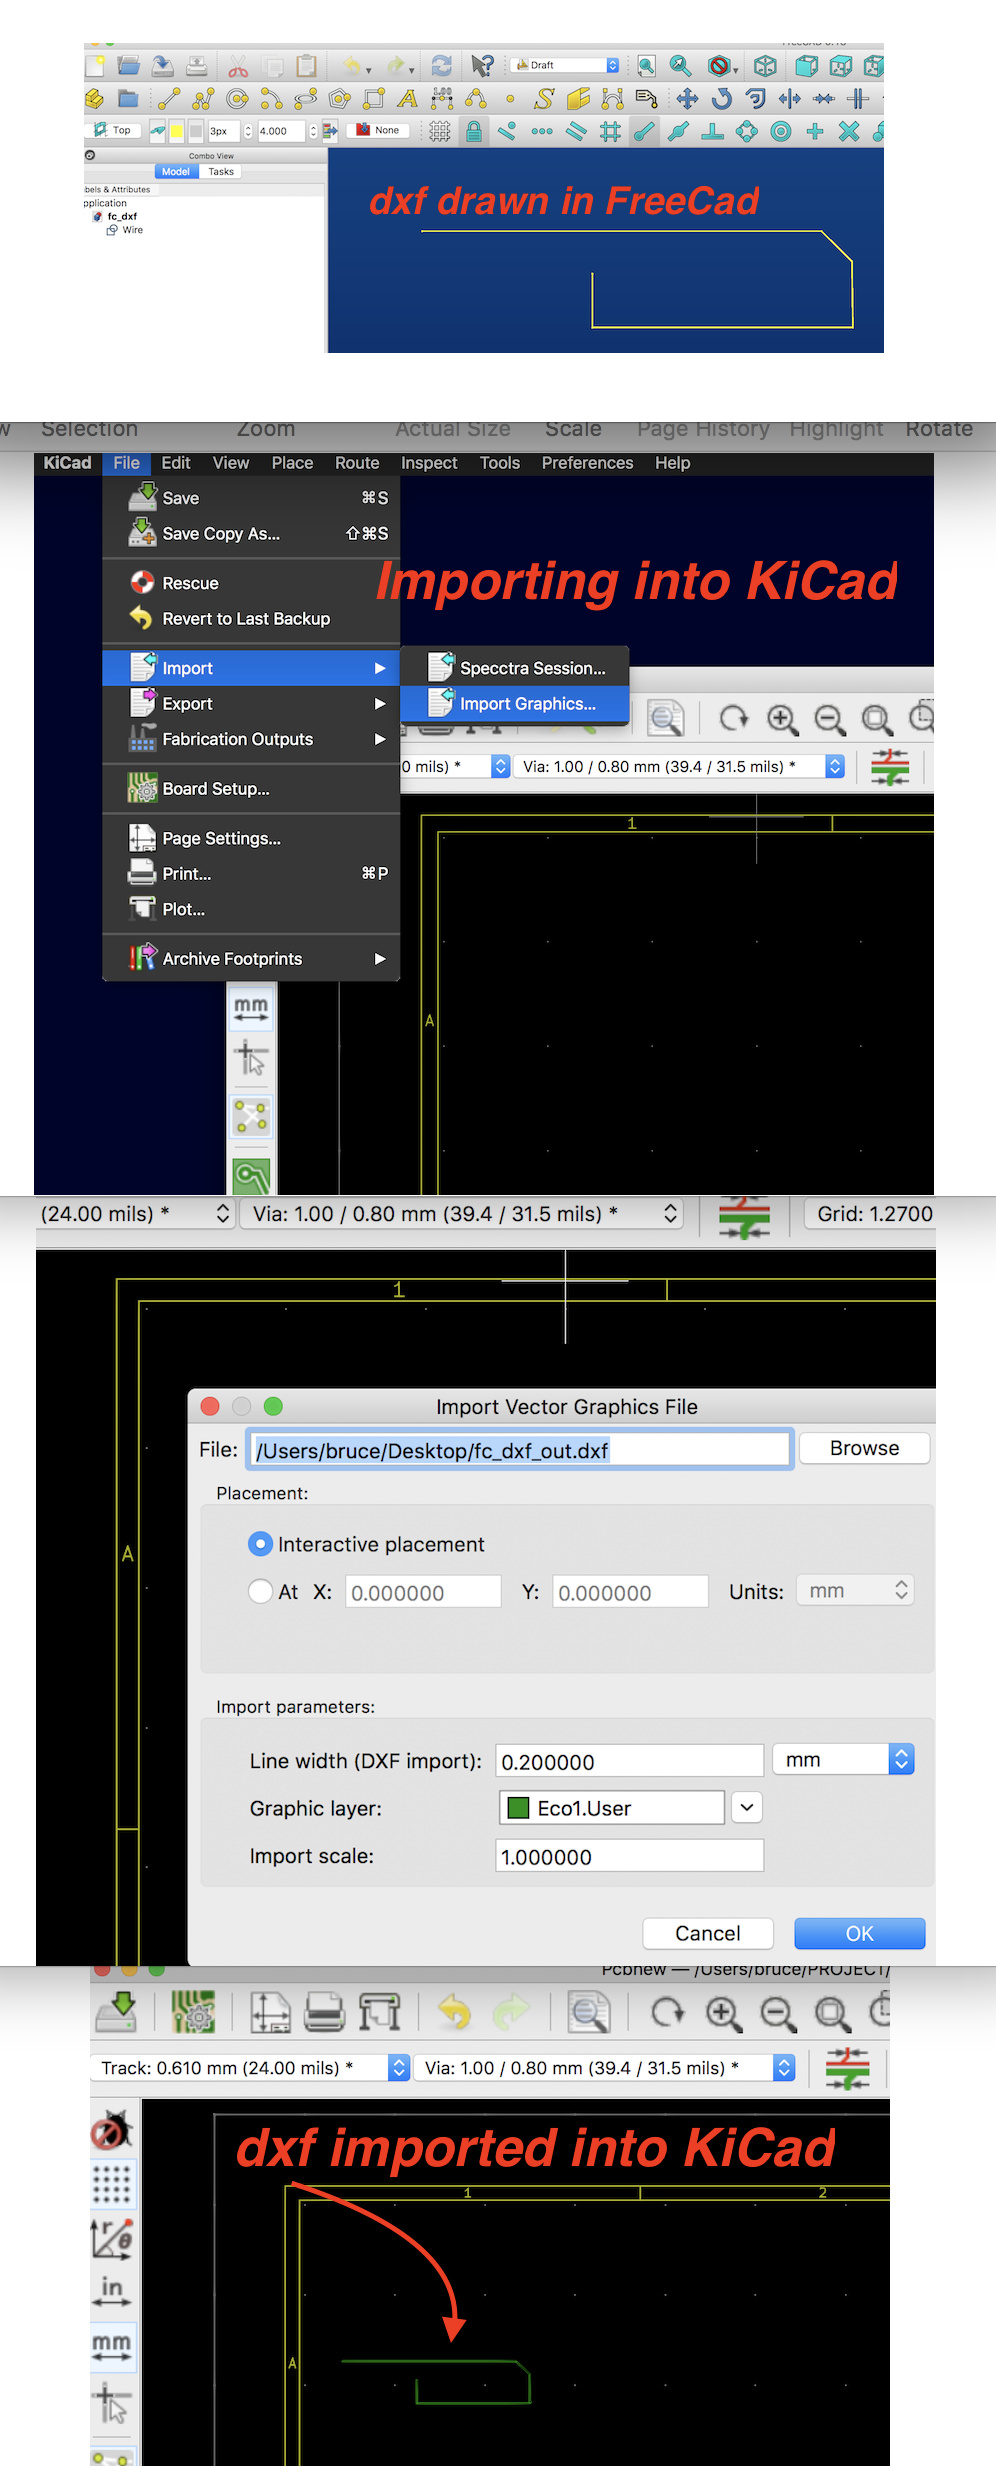Click FreeCAD's Refresh recompute icon
Screen dimensions: 996x2466
(441, 66)
